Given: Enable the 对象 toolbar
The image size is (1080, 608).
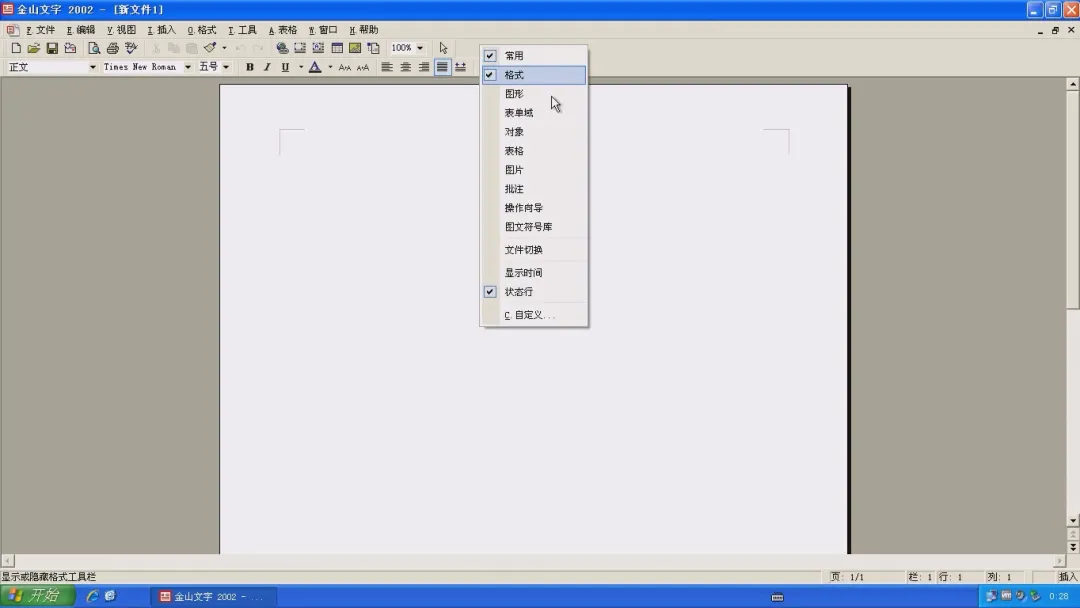Looking at the screenshot, I should click(534, 132).
